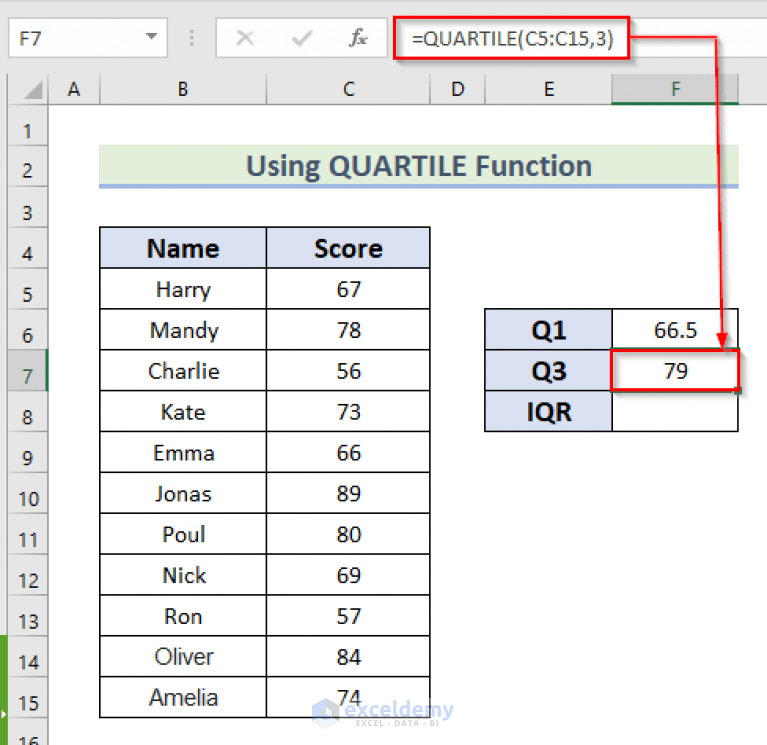Open the Insert Function fx dialog
Viewport: 767px width, 745px height.
tap(358, 38)
